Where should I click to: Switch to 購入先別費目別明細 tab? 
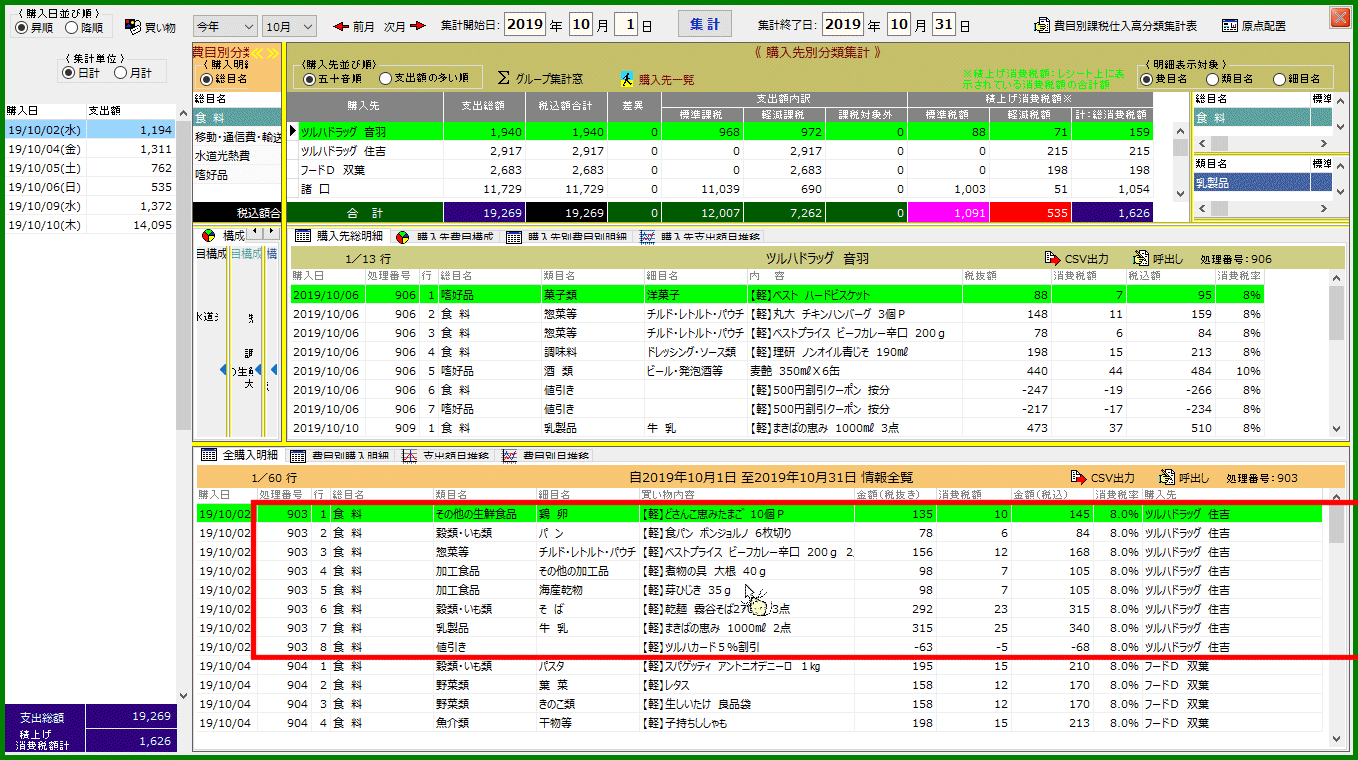567,237
